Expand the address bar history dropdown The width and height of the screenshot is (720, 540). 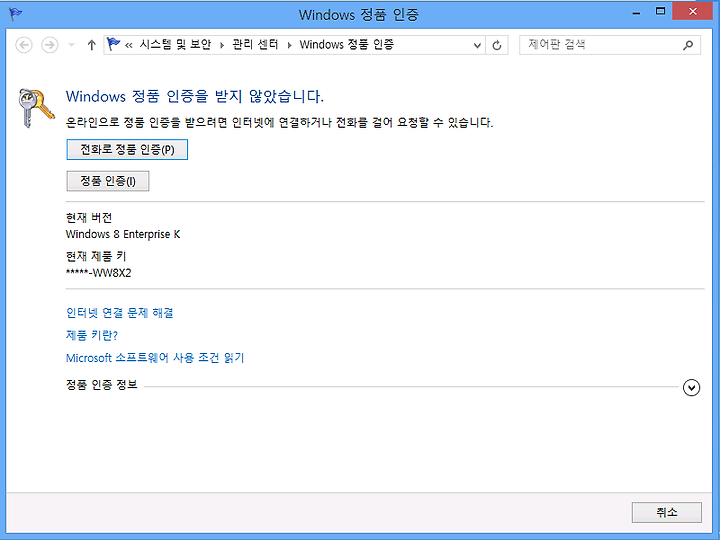[x=477, y=45]
